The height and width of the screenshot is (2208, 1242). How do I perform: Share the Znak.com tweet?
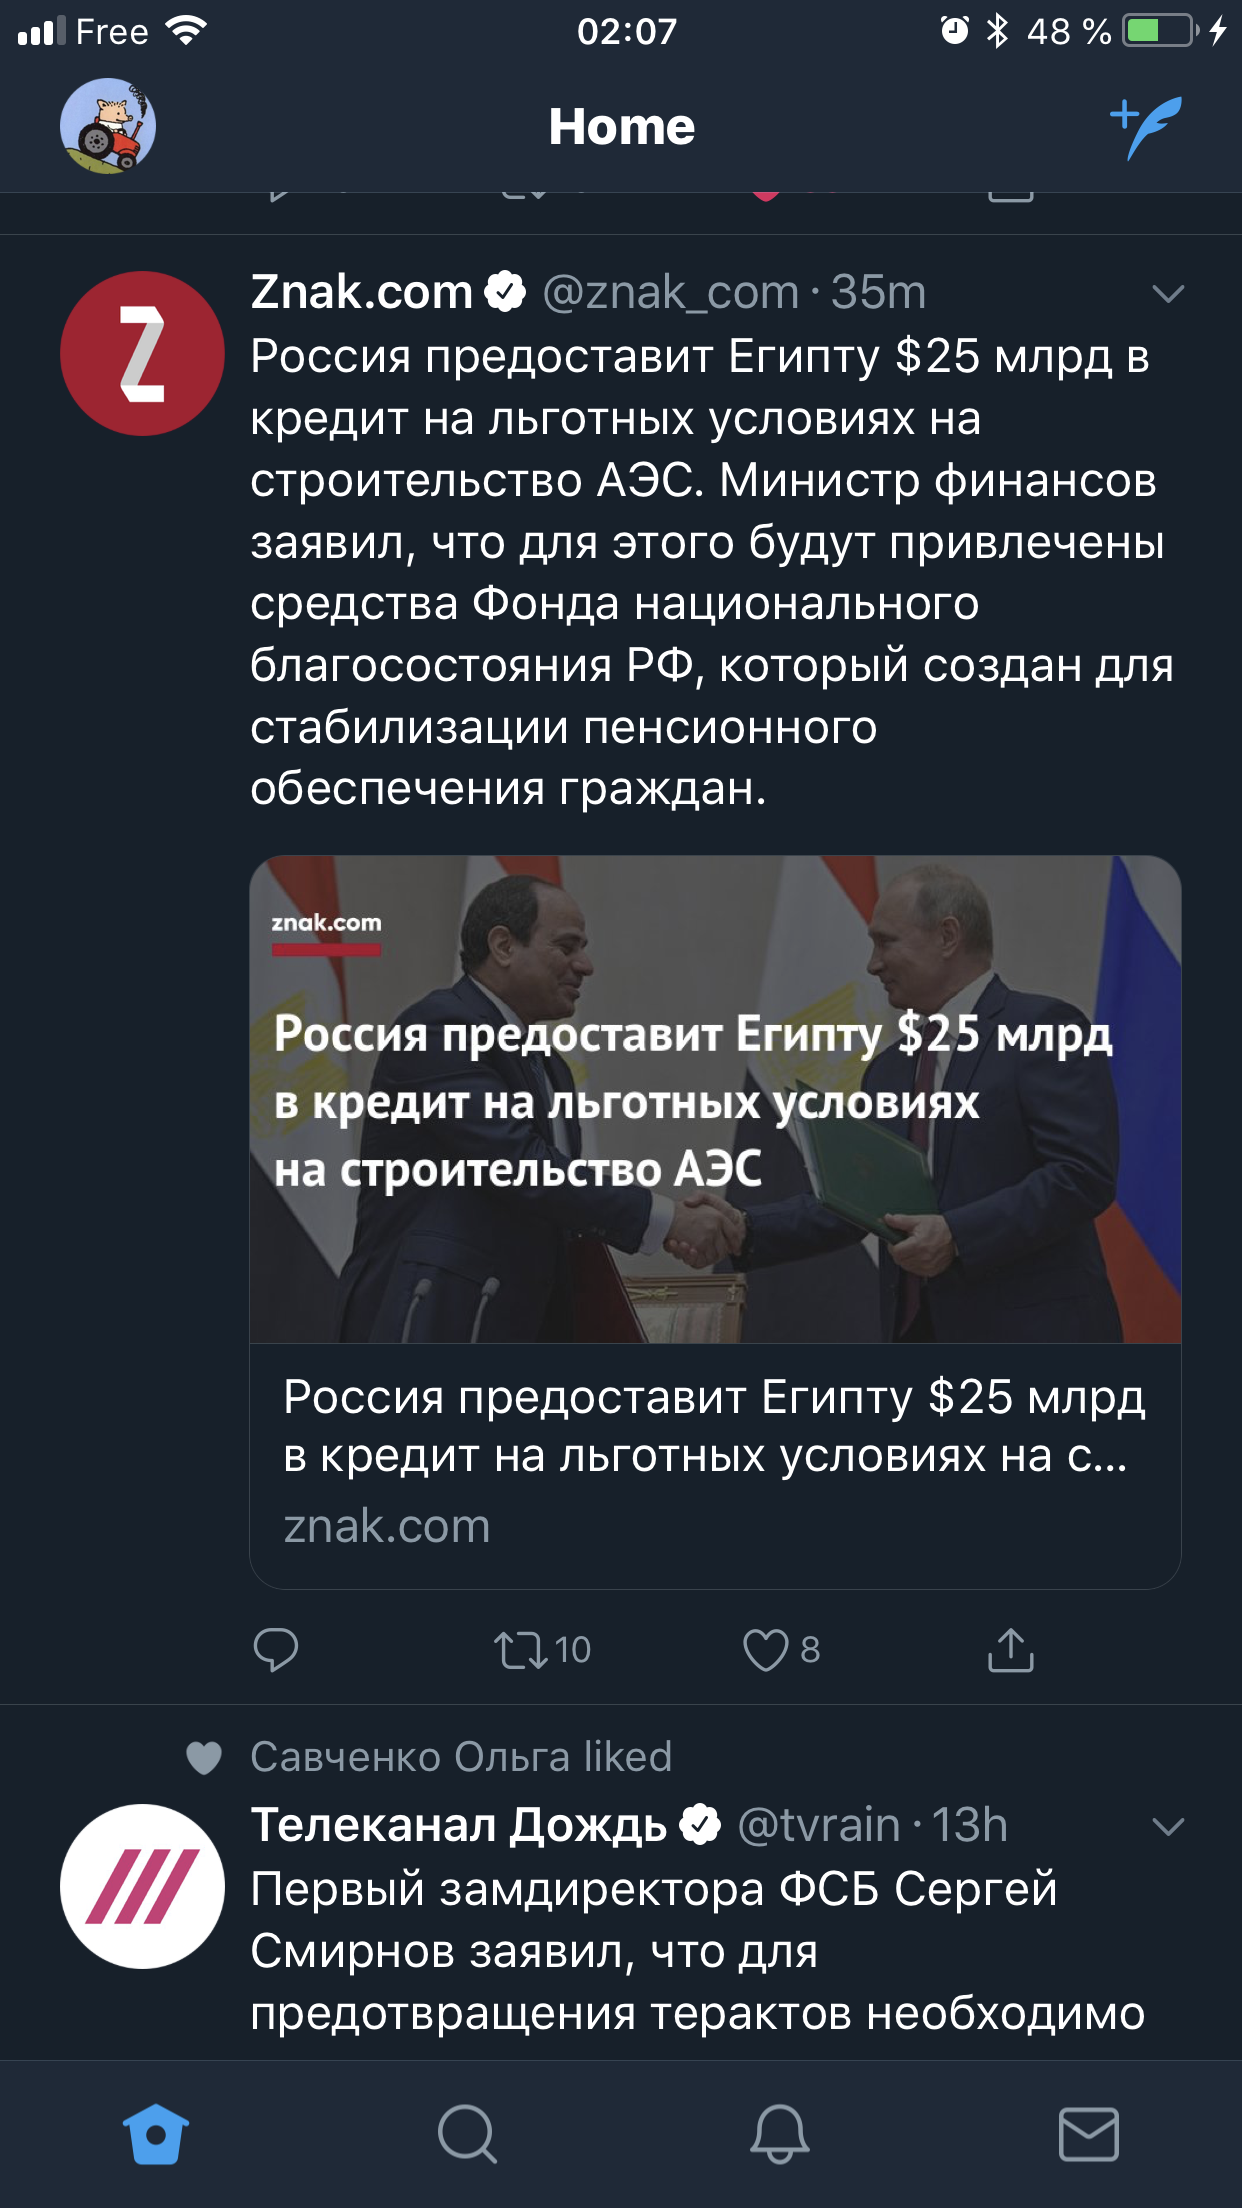(1010, 1649)
